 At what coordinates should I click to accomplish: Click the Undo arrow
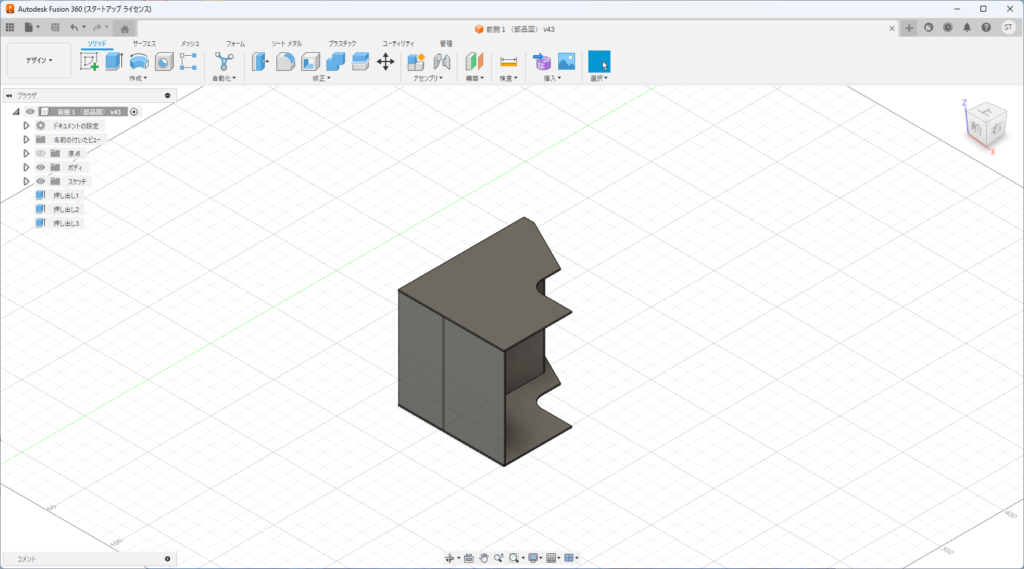[74, 27]
